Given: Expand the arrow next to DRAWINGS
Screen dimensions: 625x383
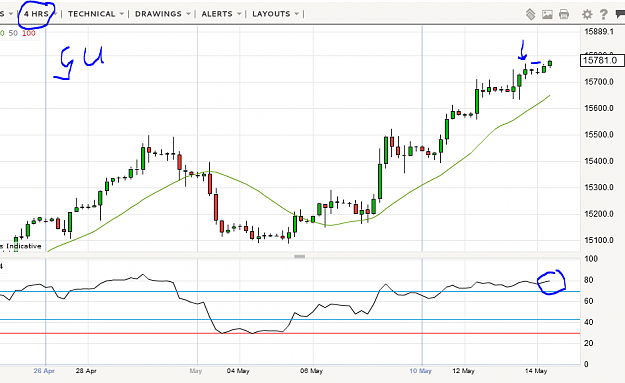Looking at the screenshot, I should point(188,14).
